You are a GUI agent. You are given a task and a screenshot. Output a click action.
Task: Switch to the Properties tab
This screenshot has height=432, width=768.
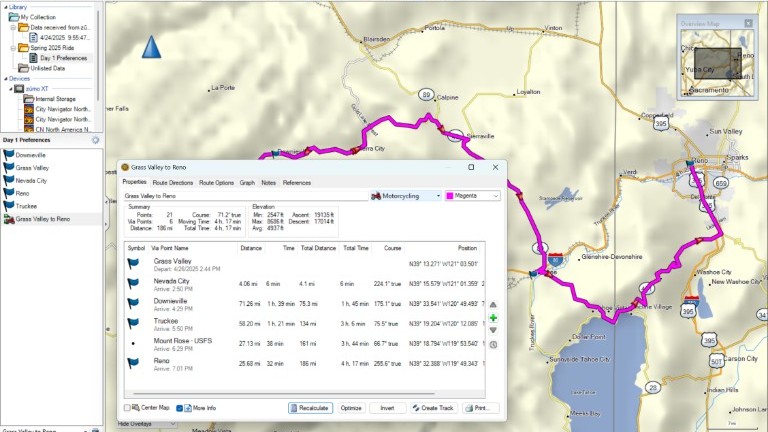click(134, 182)
